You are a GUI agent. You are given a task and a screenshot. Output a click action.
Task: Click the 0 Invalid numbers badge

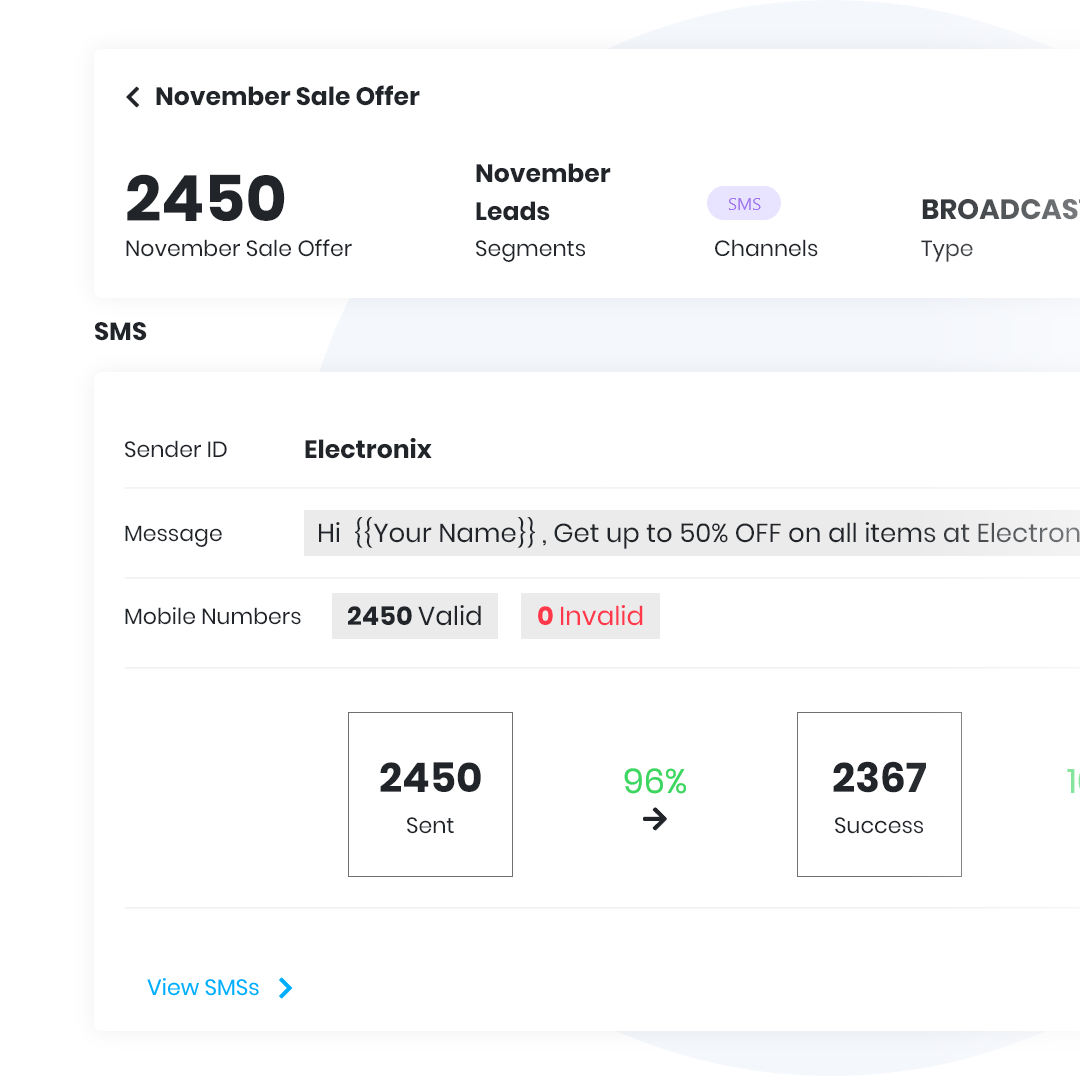(590, 615)
